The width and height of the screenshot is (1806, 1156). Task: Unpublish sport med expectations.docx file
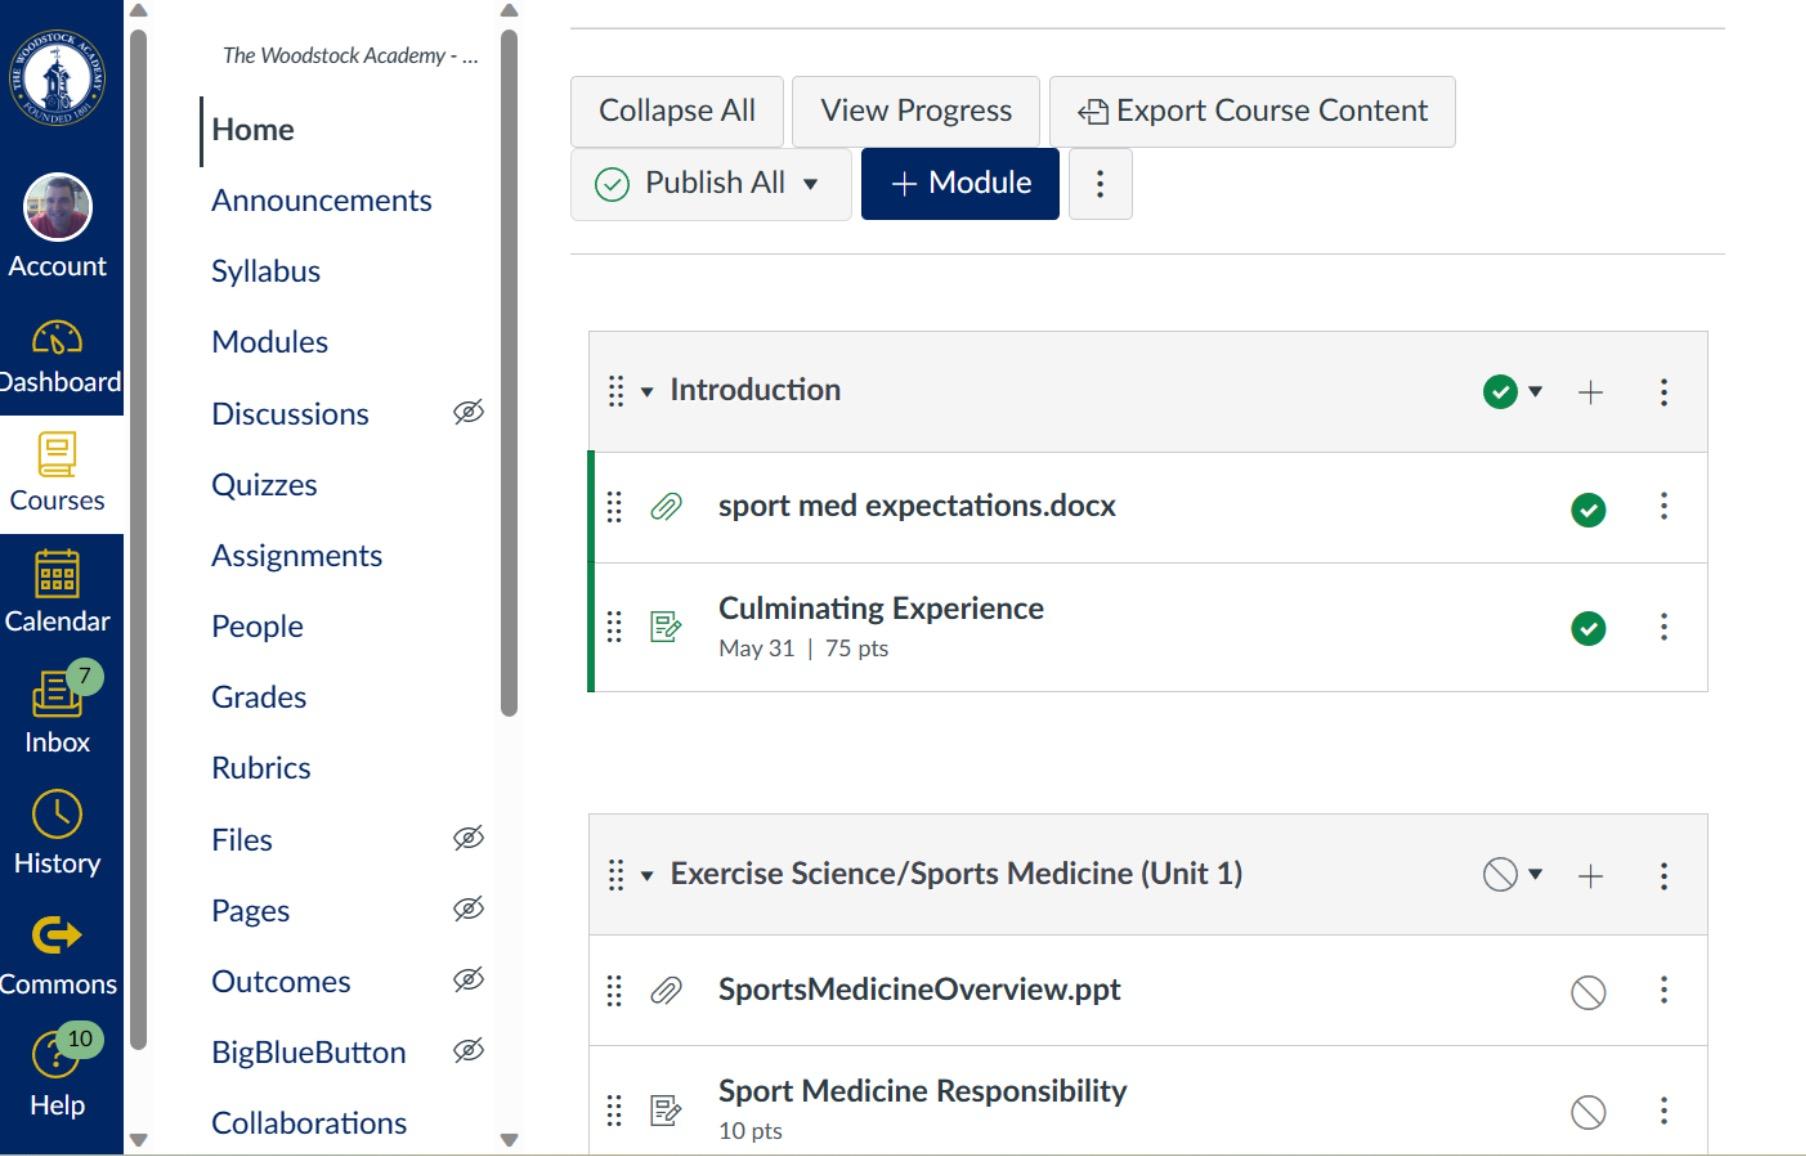[x=1588, y=510]
